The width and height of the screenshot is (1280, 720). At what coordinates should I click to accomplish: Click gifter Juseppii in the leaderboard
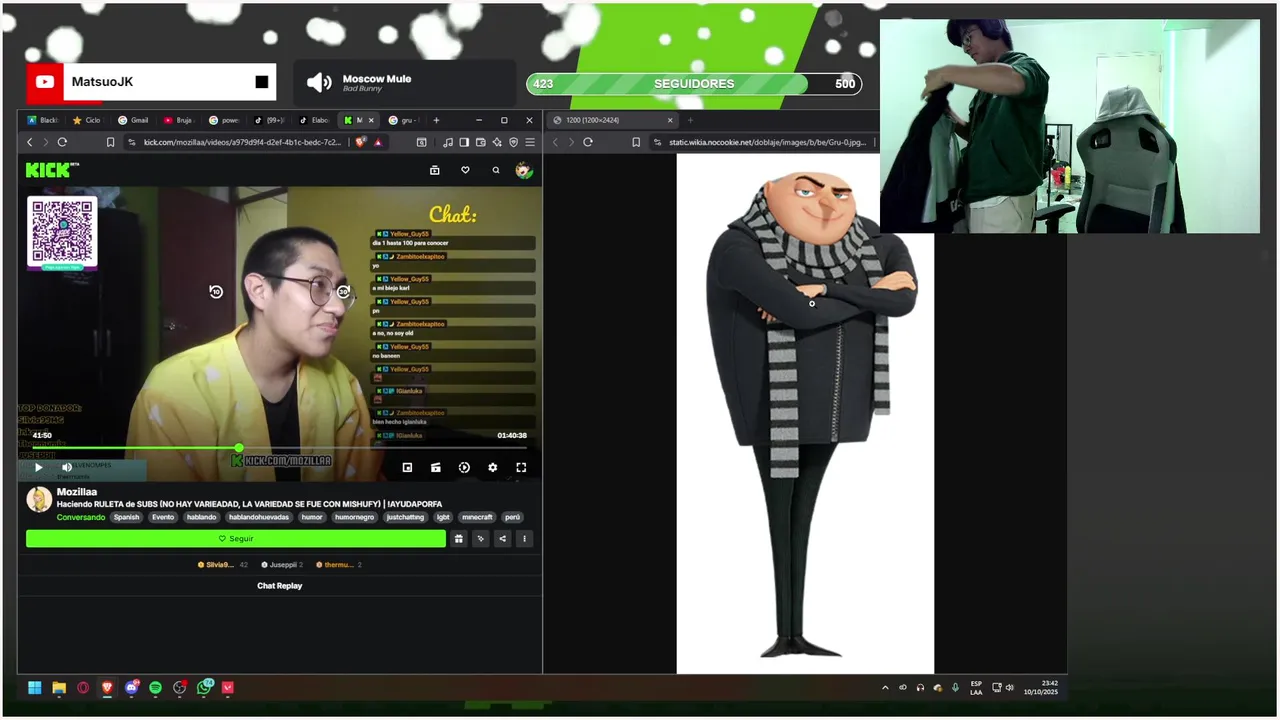click(x=282, y=565)
